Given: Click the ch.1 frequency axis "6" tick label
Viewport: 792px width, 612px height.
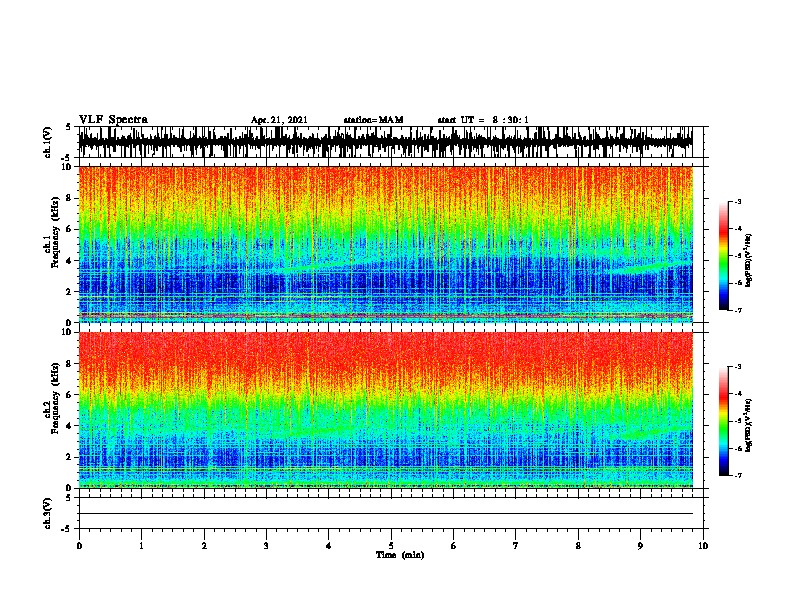Looking at the screenshot, I should (69, 229).
